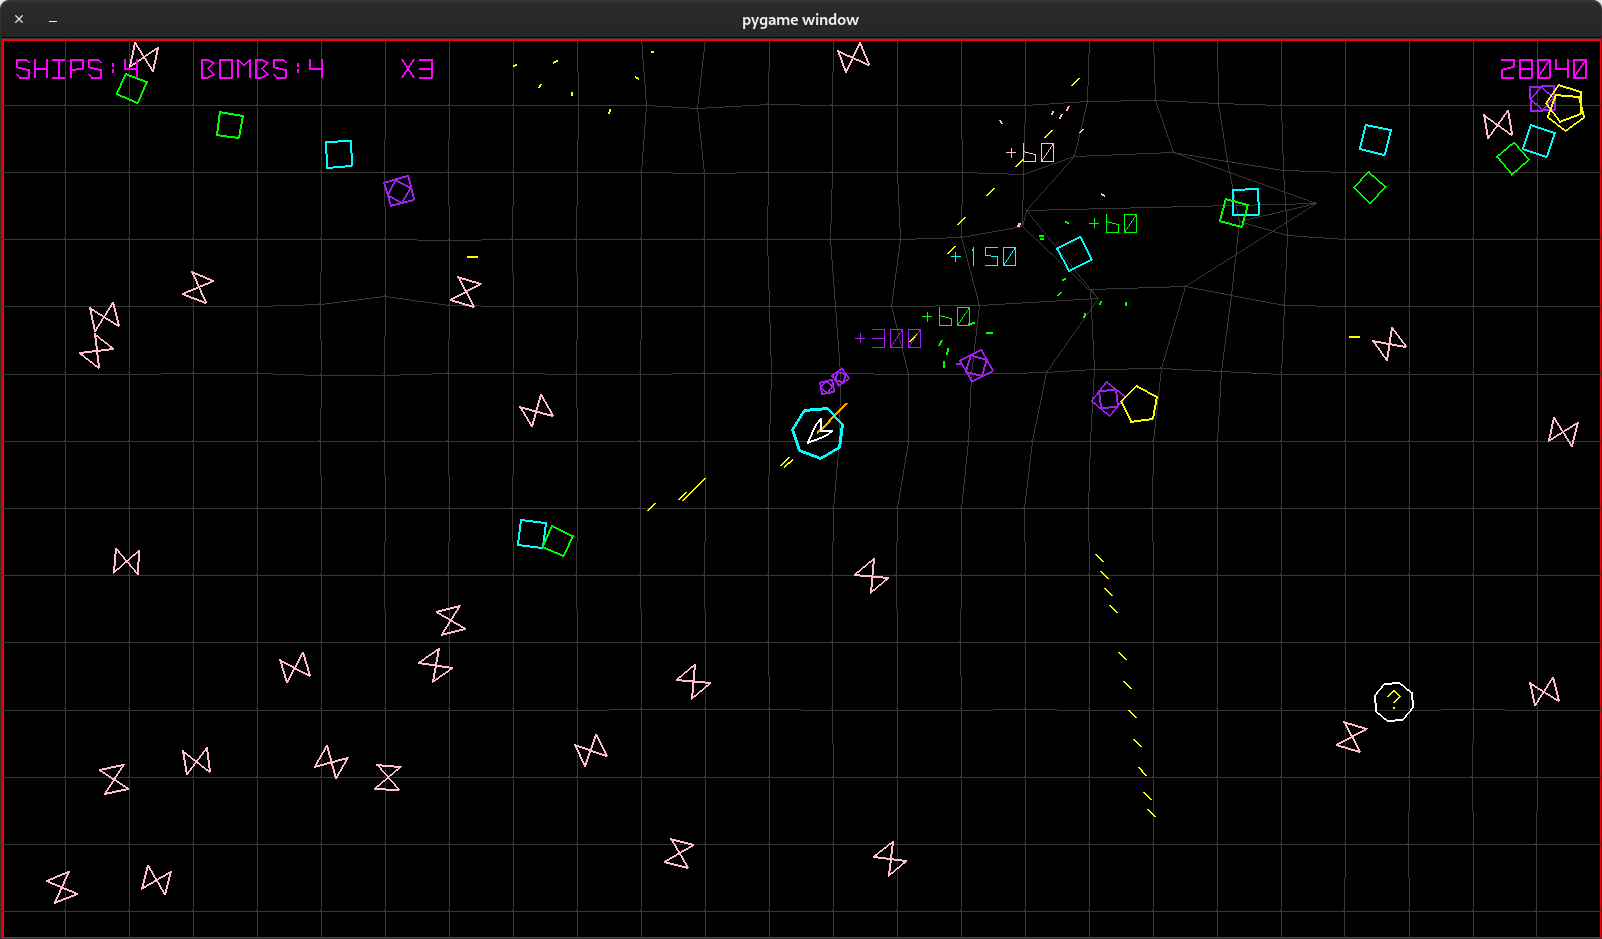The width and height of the screenshot is (1602, 939).
Task: Click the two small purple enemies above the ship
Action: tap(834, 381)
